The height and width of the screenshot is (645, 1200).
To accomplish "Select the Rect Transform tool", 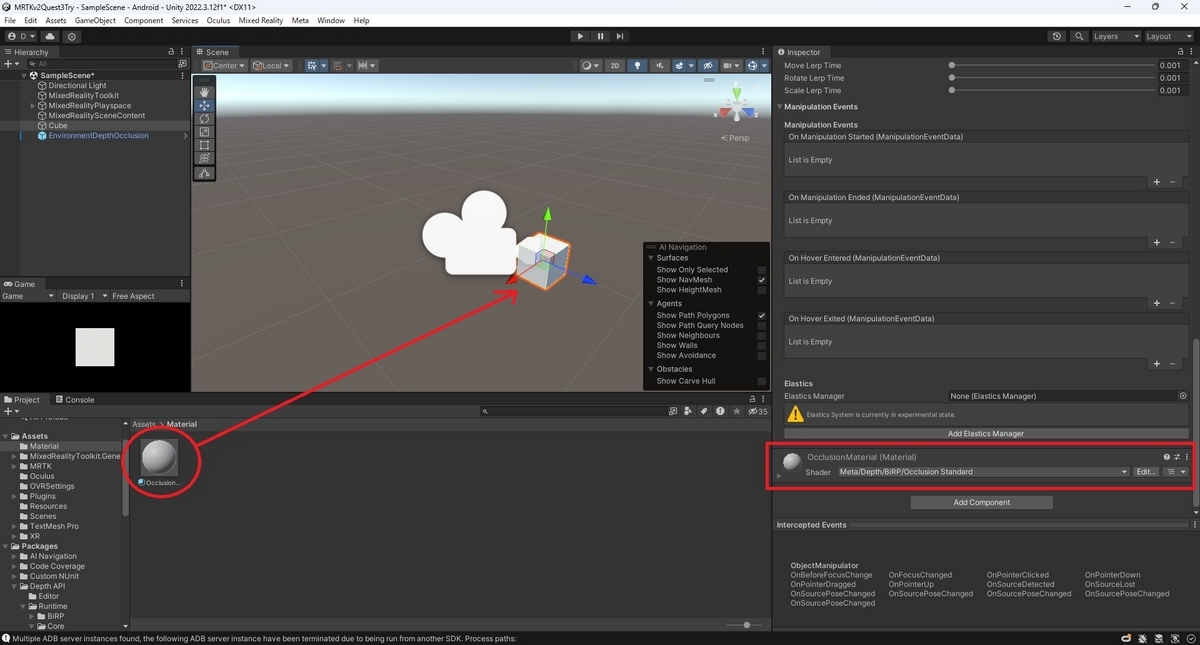I will click(x=204, y=145).
